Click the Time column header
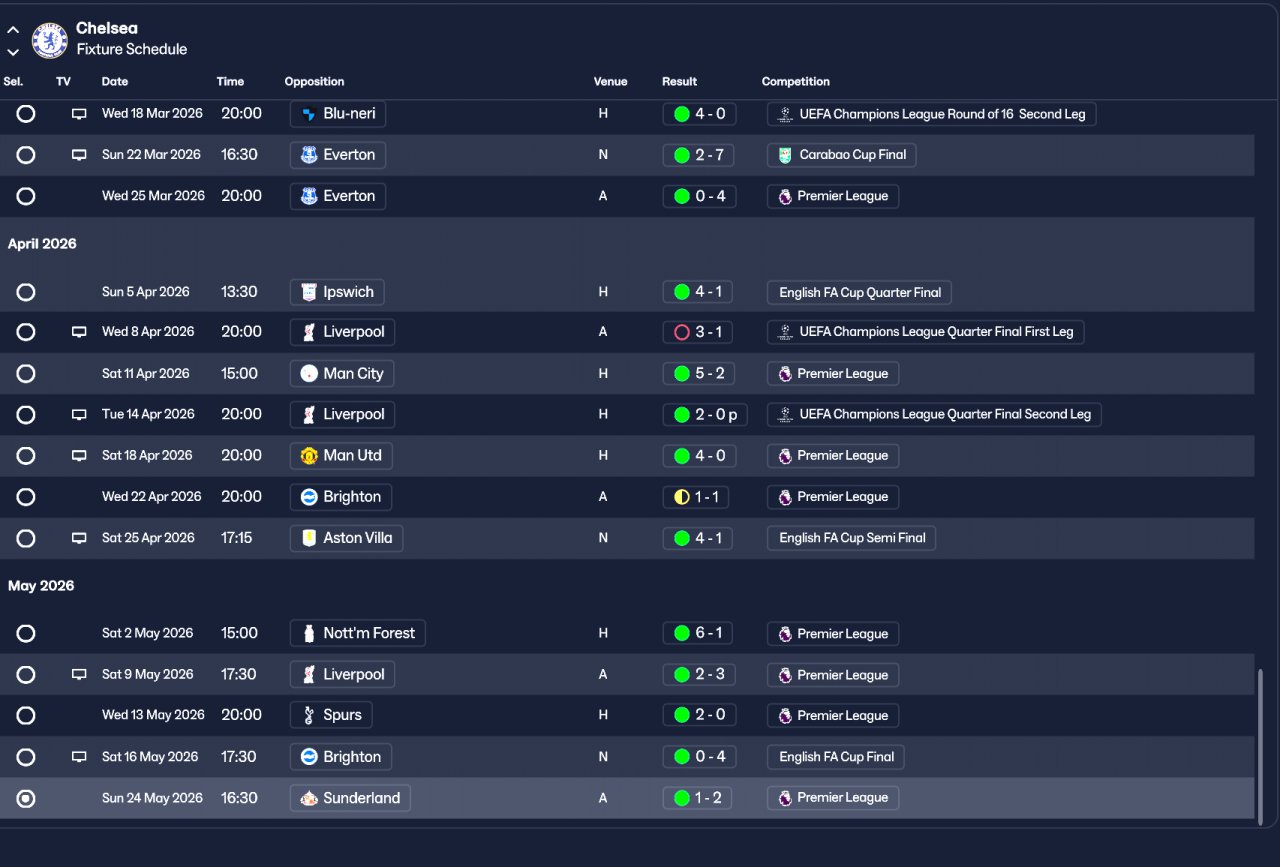1280x867 pixels. [230, 82]
